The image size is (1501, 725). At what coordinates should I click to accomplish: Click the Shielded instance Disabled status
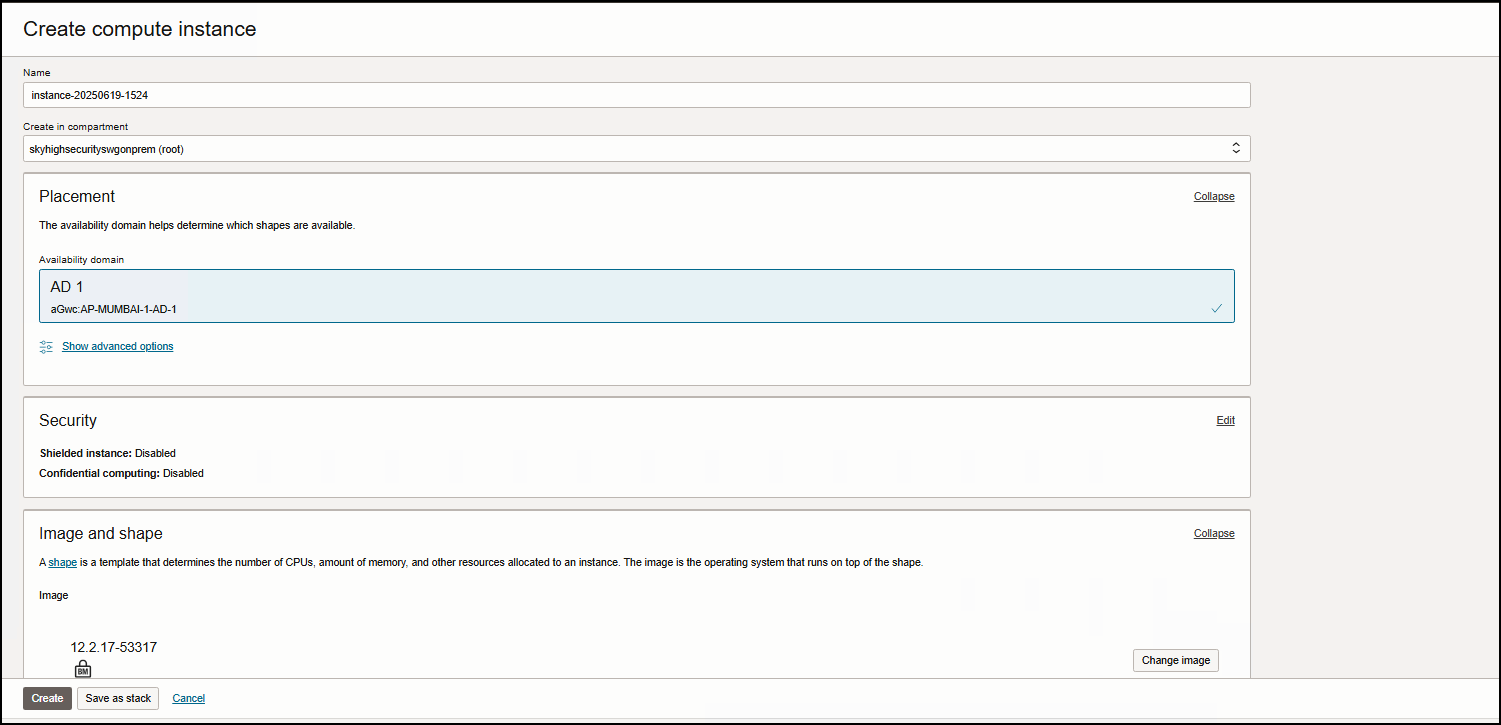155,454
